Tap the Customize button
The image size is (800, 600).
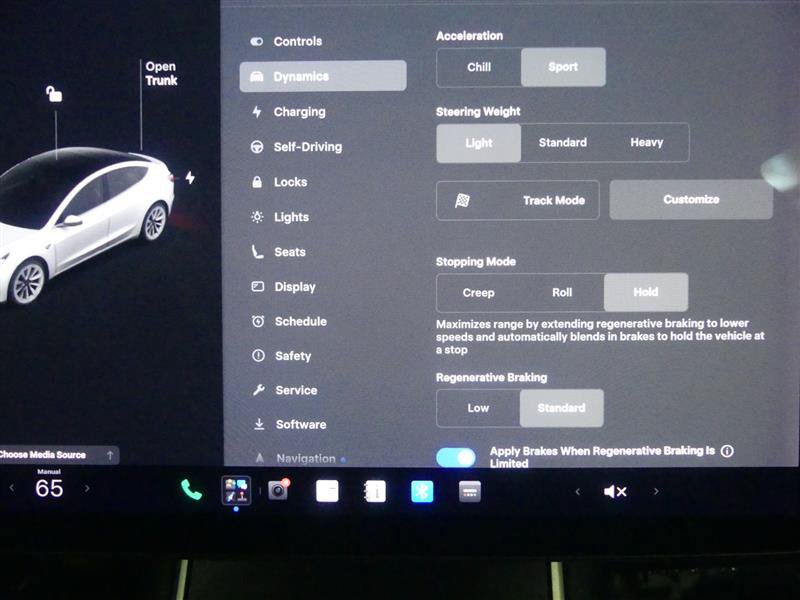[691, 199]
